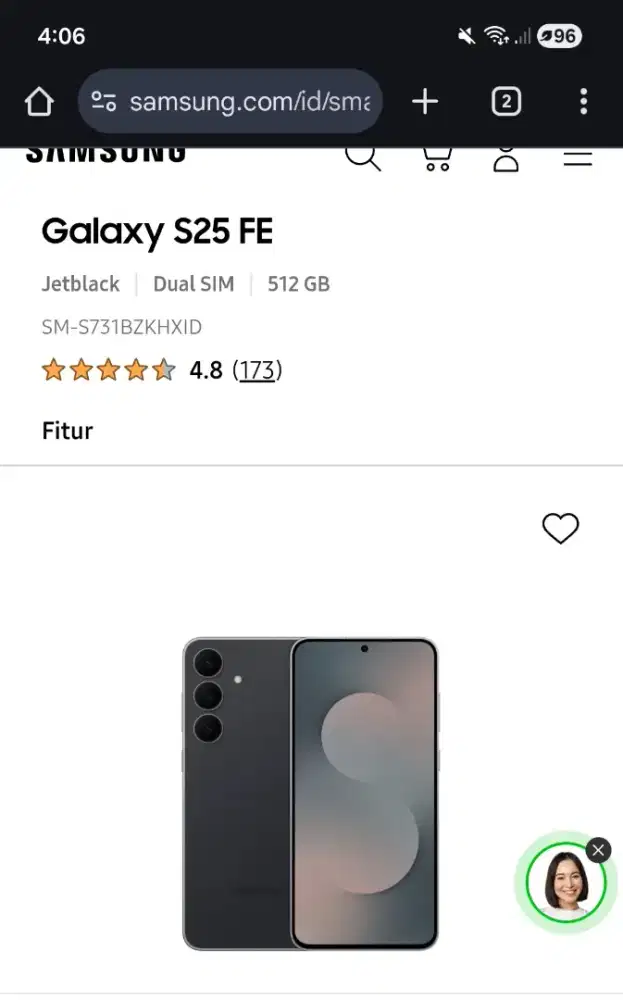Select the Jetblack color option
Image resolution: width=623 pixels, height=1000 pixels.
(80, 284)
